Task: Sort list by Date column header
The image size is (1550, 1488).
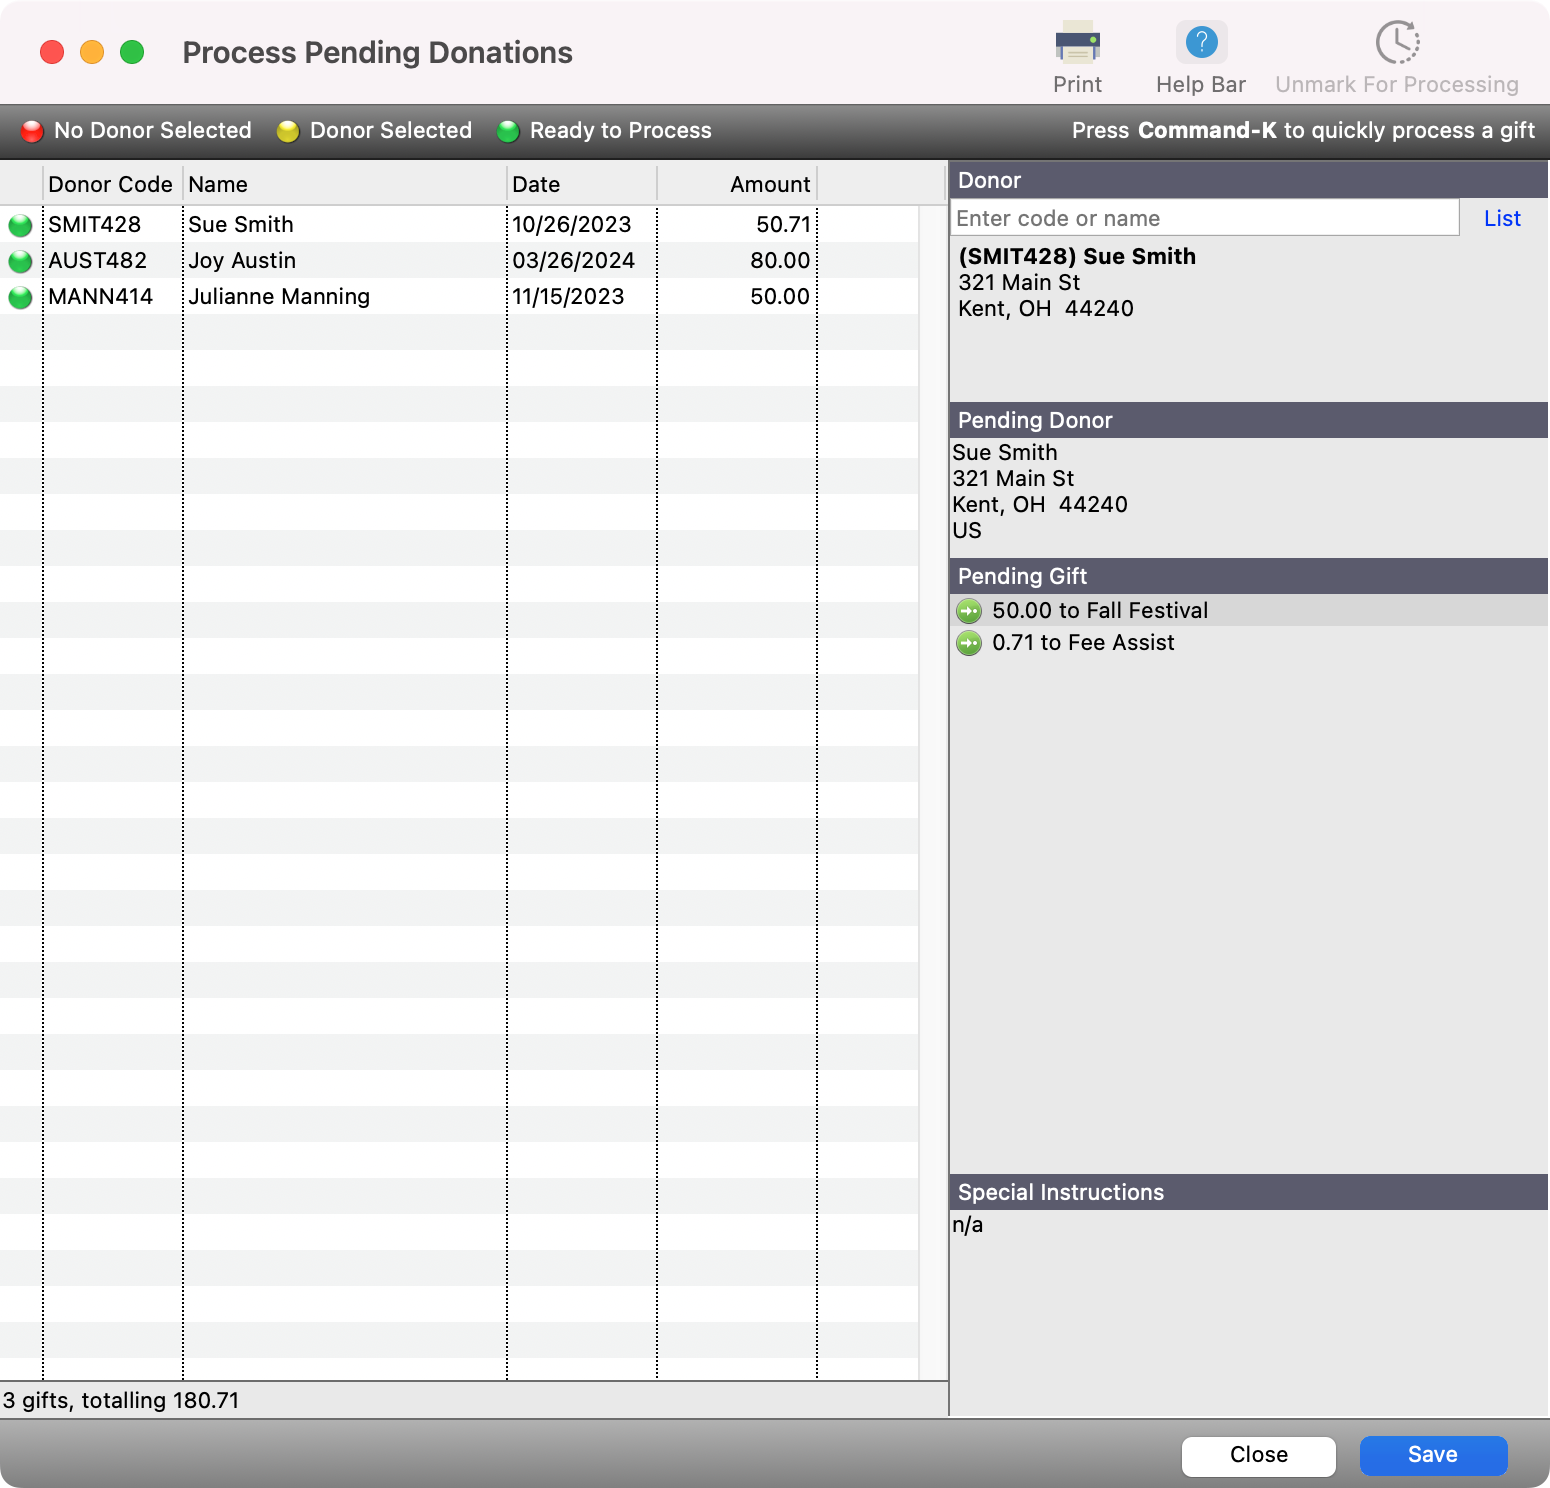Action: (x=581, y=184)
